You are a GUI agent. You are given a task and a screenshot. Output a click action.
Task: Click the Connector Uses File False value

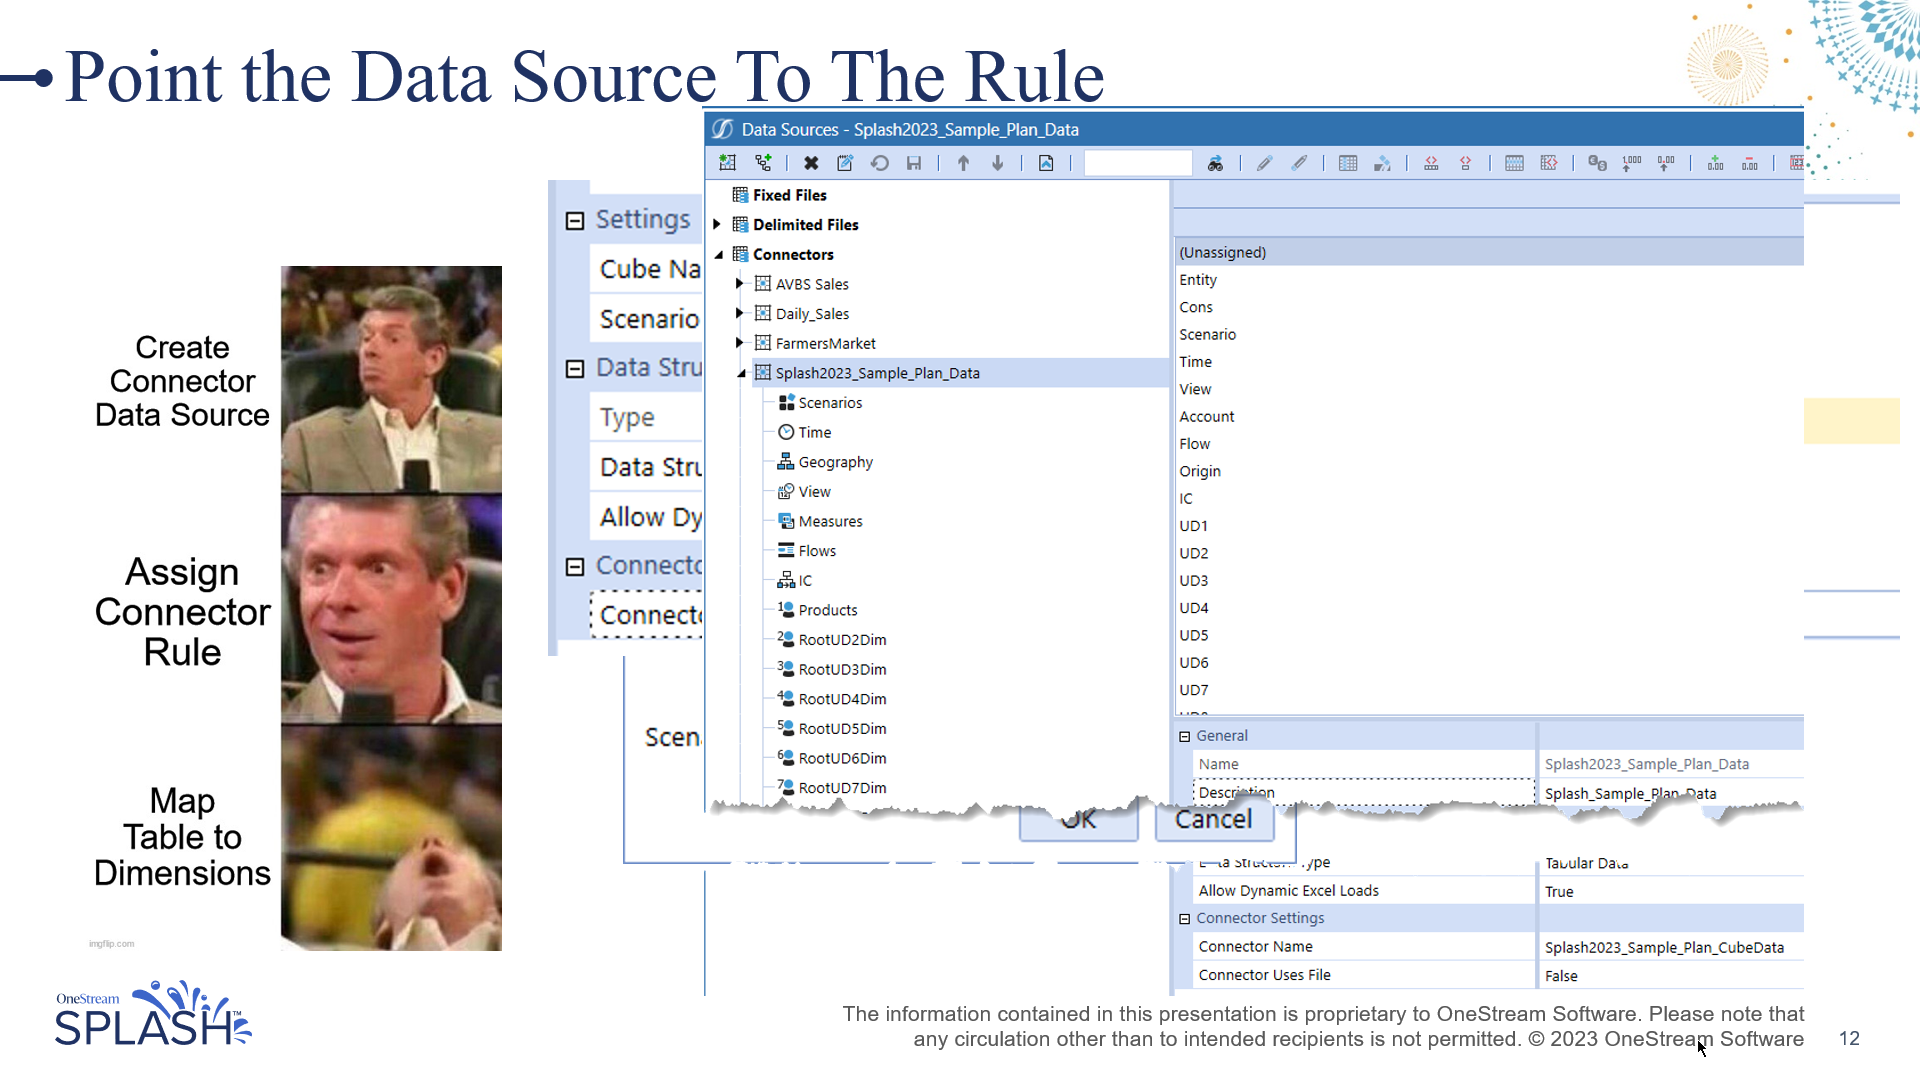[x=1670, y=975]
